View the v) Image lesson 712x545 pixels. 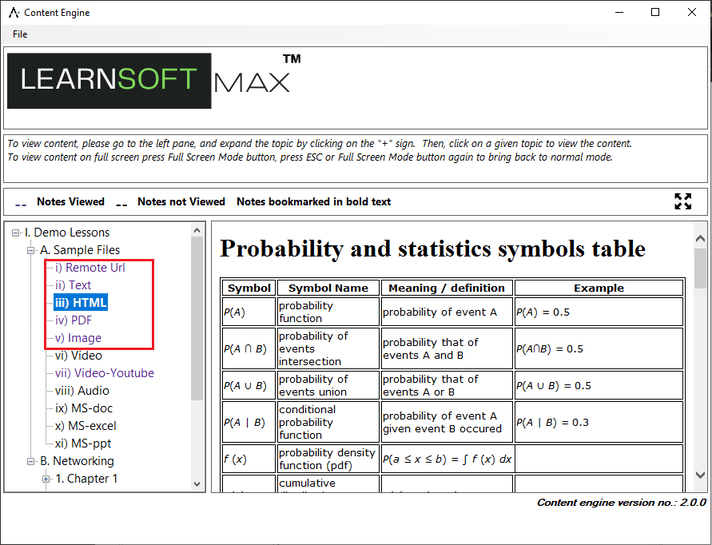[x=78, y=338]
